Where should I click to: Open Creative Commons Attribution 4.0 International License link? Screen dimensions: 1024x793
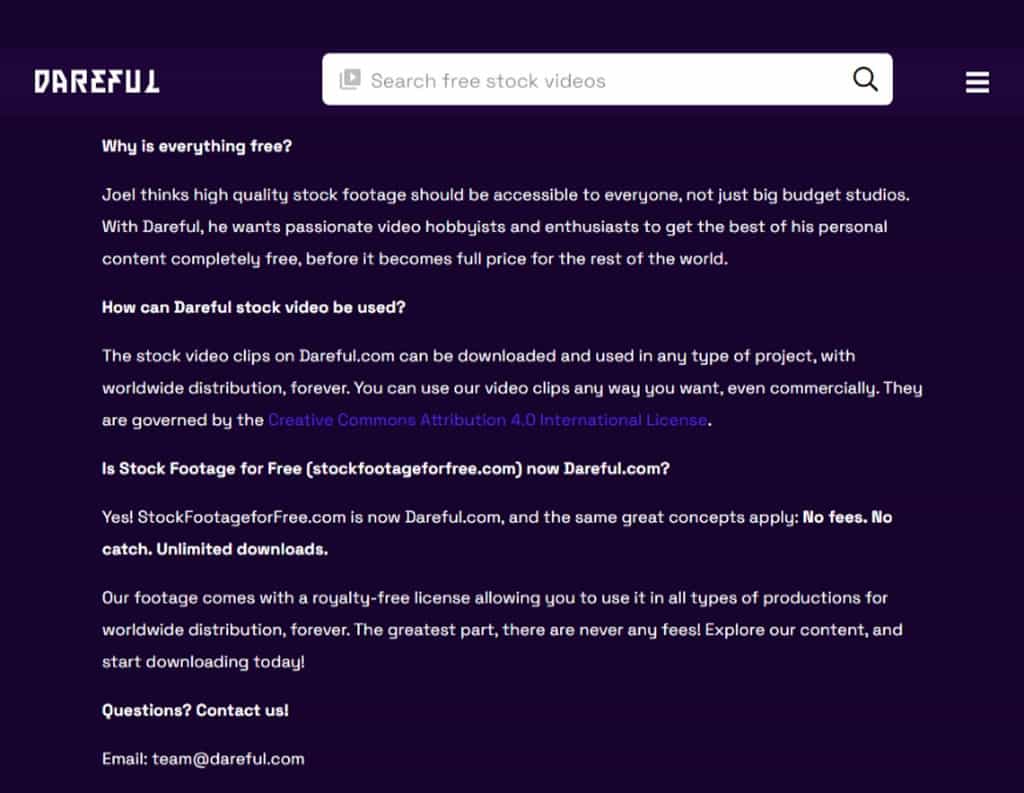coord(488,419)
